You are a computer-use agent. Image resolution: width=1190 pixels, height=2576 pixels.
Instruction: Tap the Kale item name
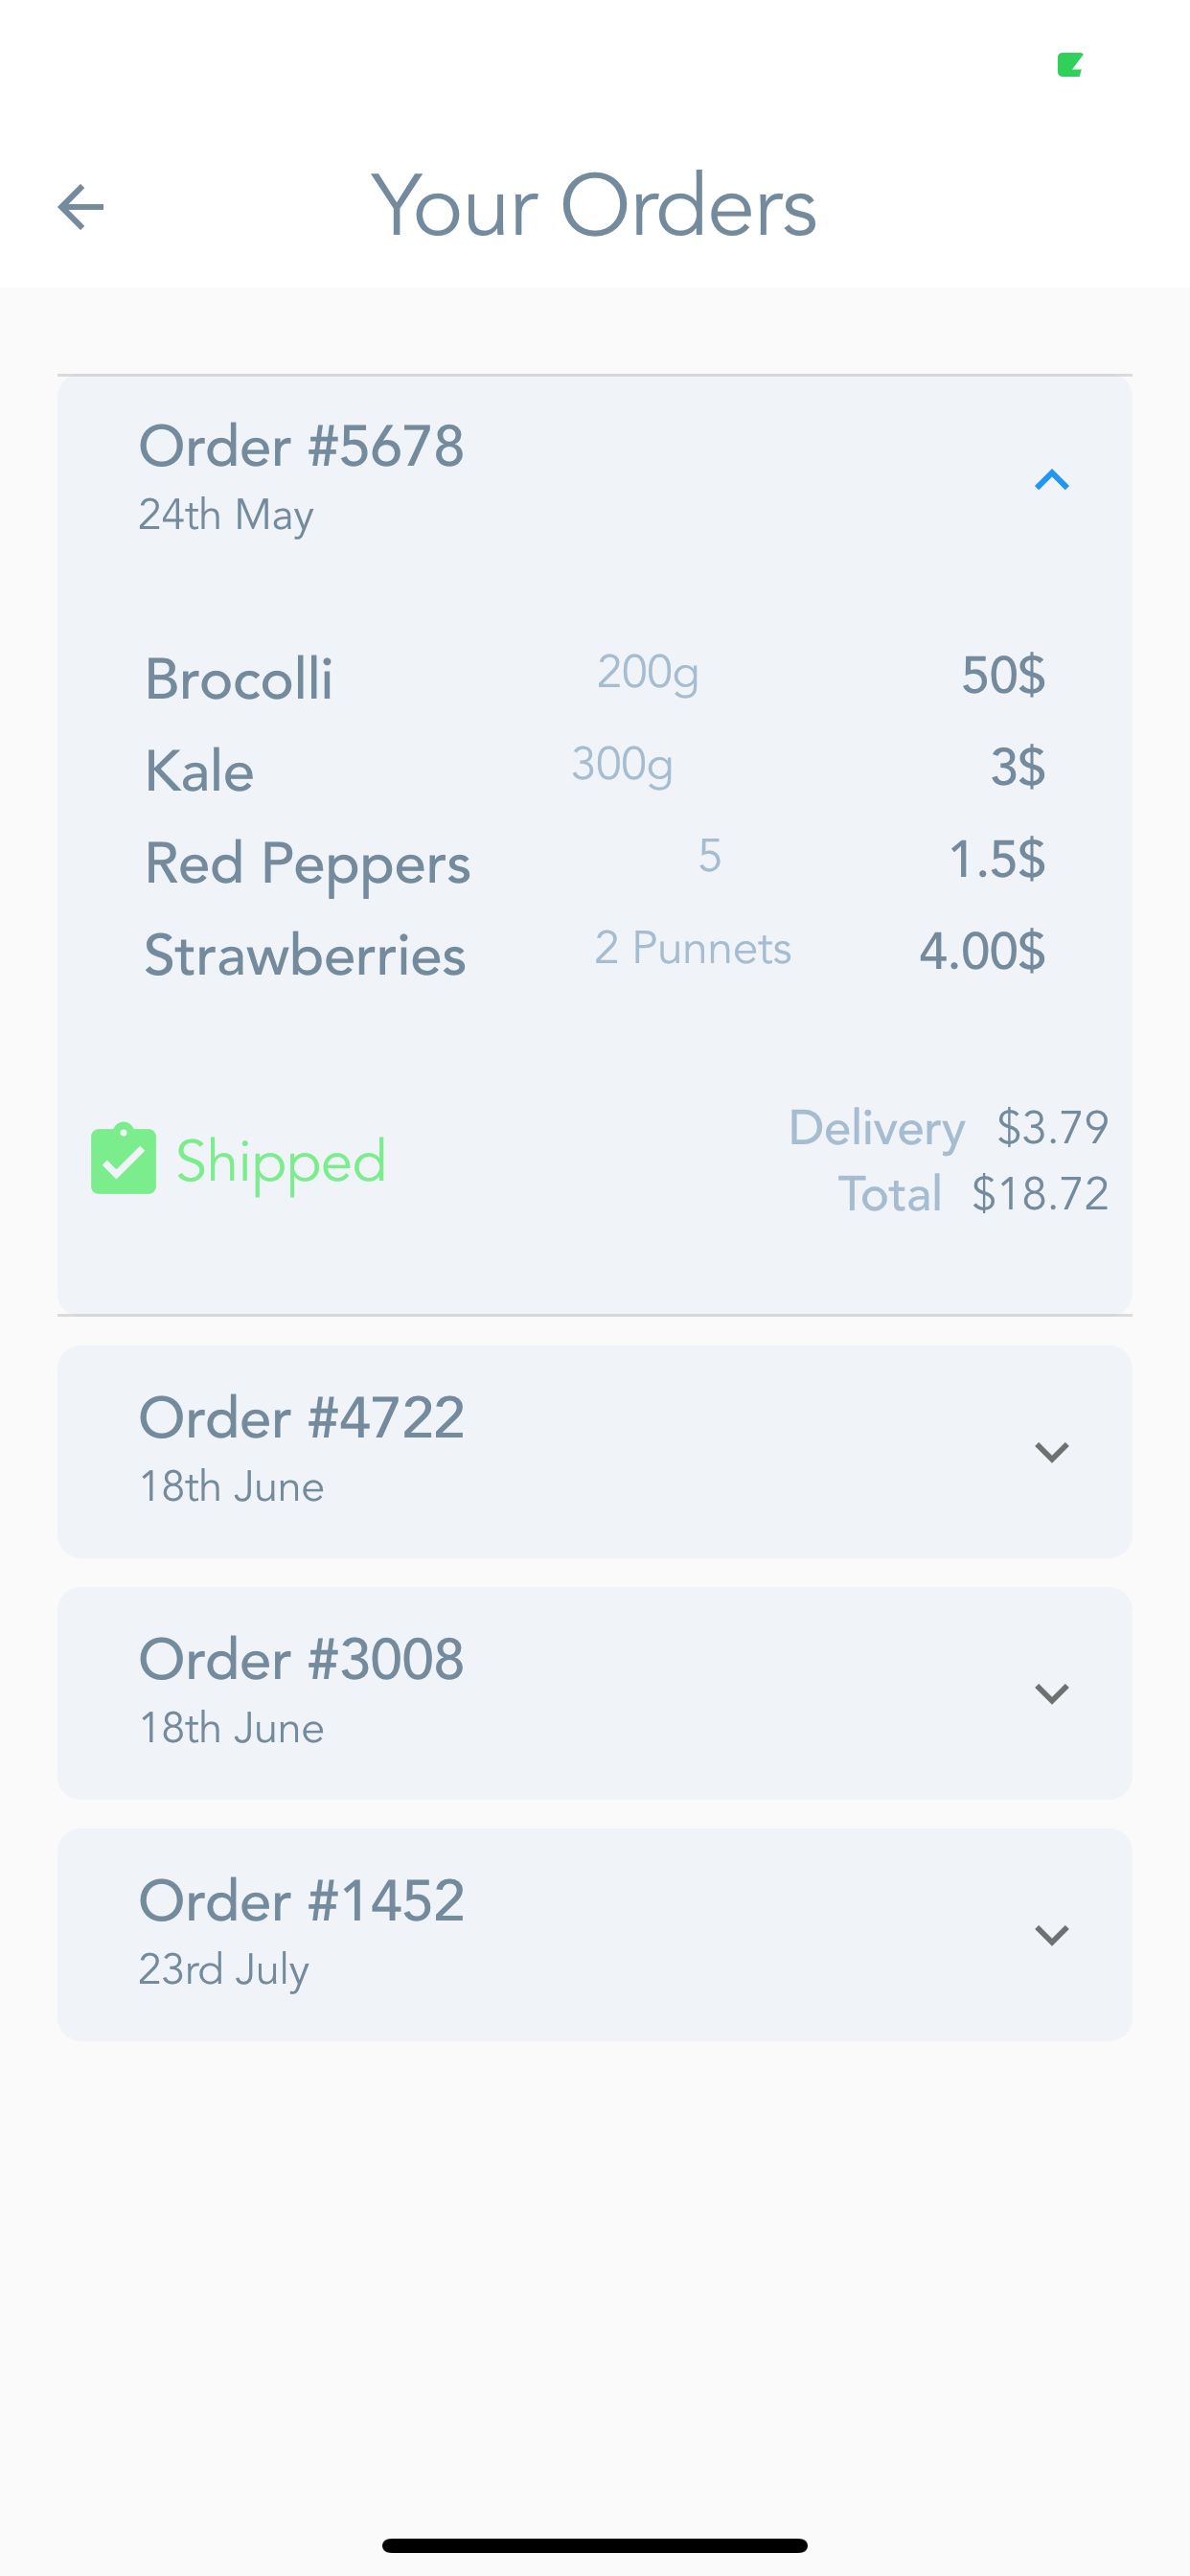[x=199, y=771]
